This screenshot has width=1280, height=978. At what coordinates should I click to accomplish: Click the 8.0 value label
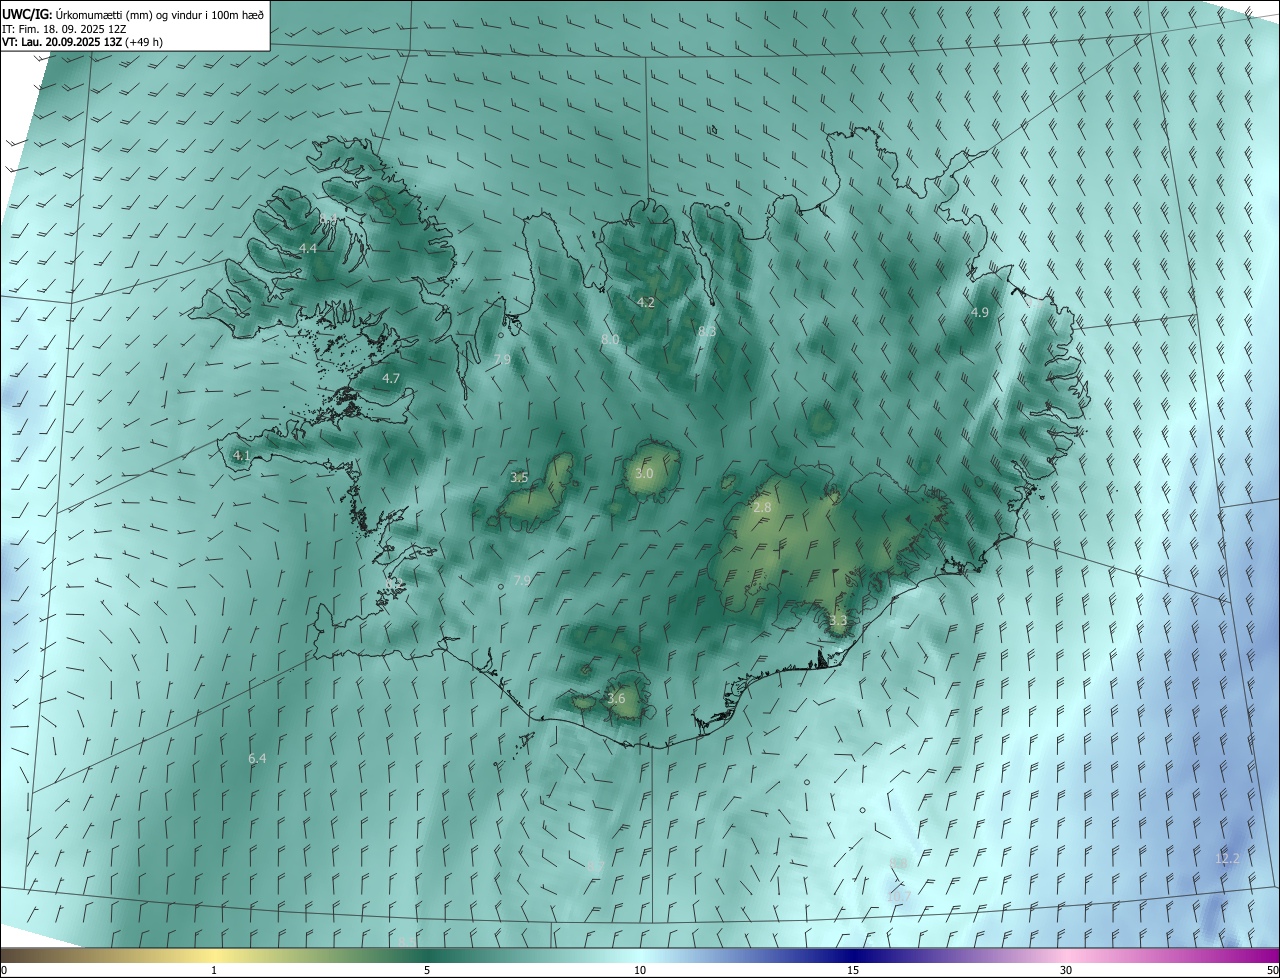click(610, 340)
